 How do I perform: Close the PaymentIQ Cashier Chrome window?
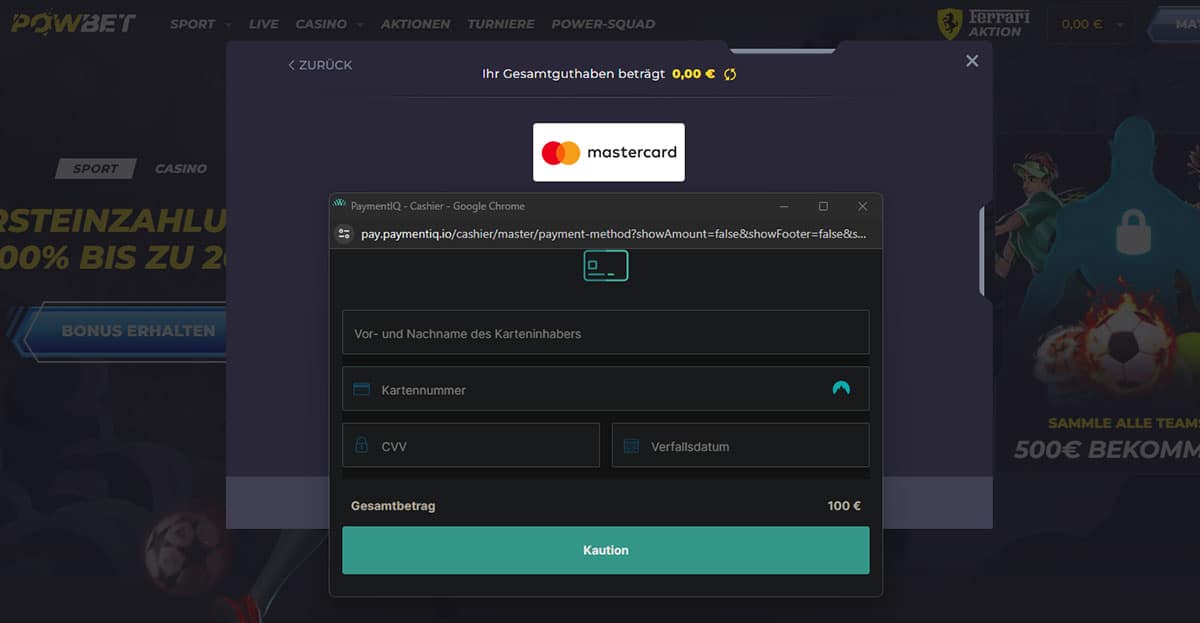(863, 206)
